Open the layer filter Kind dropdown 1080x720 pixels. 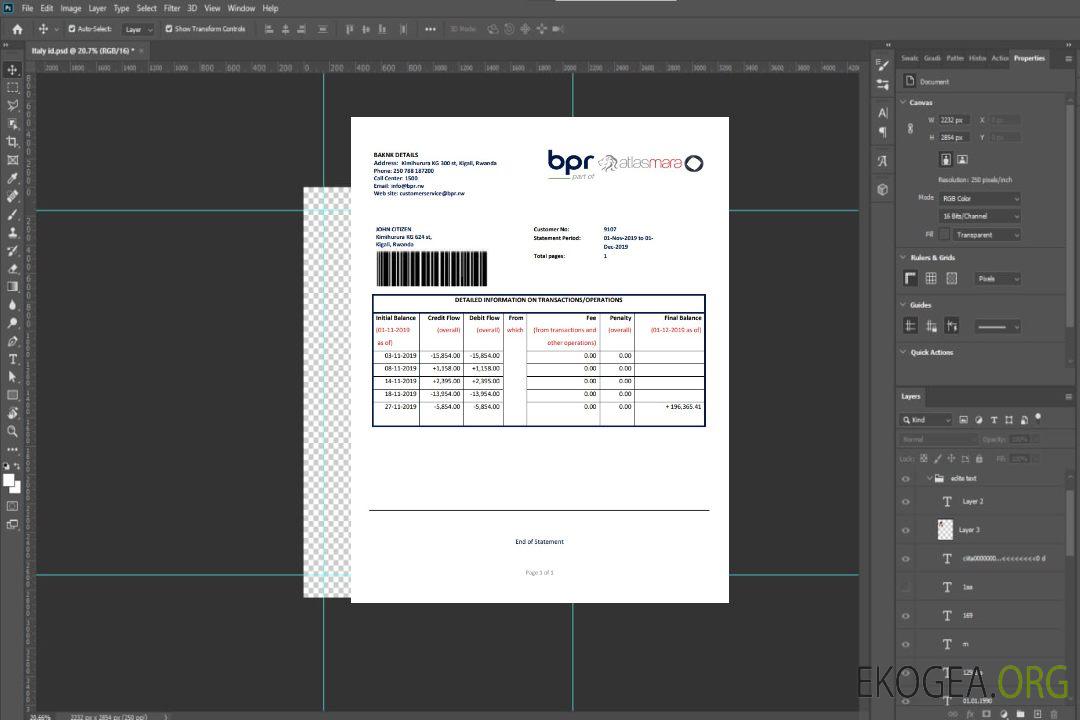coord(926,420)
